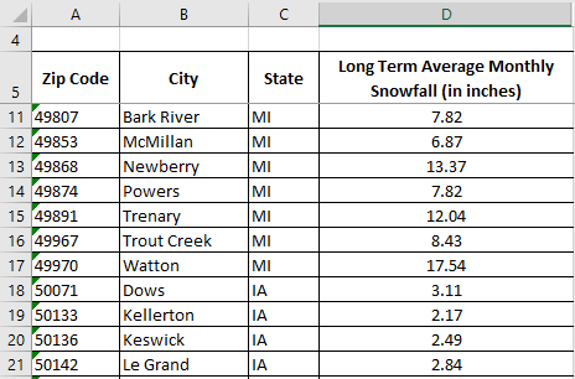Select zip code cell 50142

pos(76,364)
